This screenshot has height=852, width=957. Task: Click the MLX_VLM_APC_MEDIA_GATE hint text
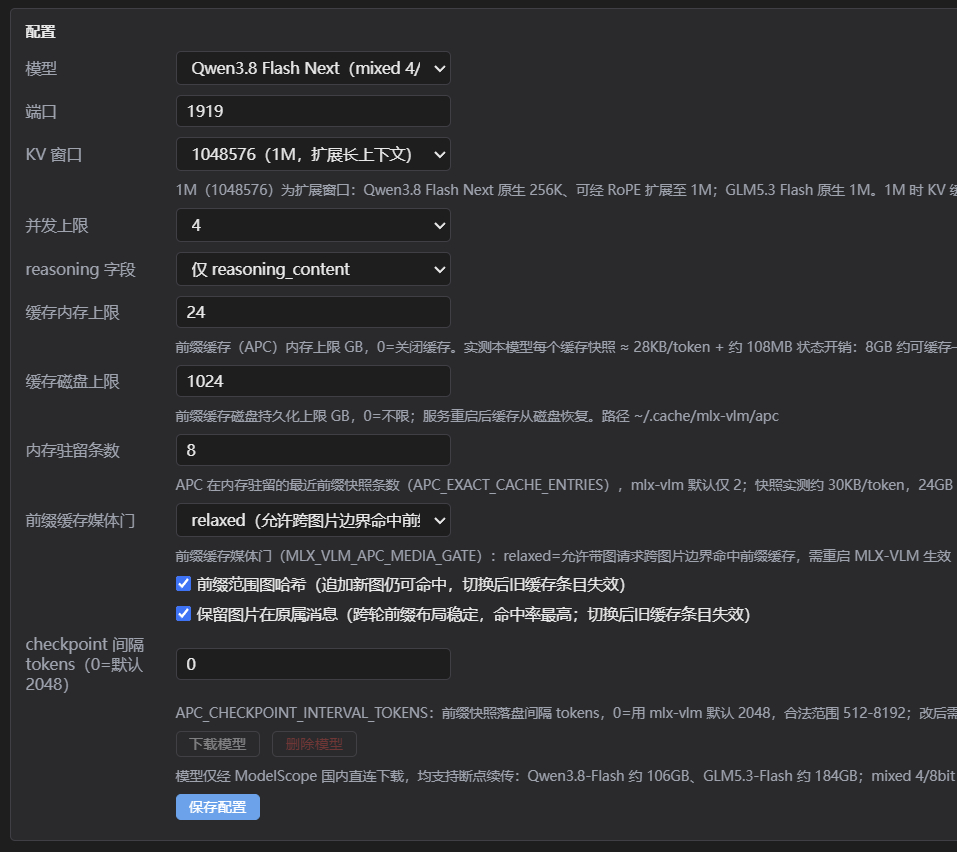pyautogui.click(x=564, y=556)
